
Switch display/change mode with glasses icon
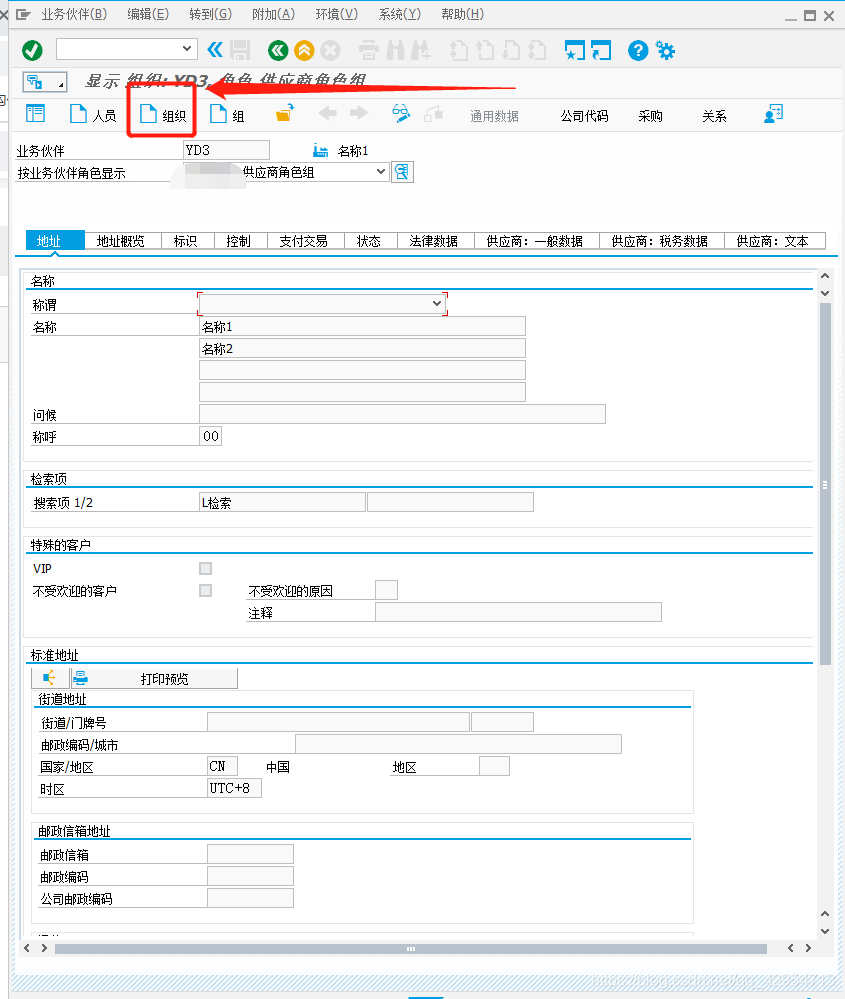[400, 114]
